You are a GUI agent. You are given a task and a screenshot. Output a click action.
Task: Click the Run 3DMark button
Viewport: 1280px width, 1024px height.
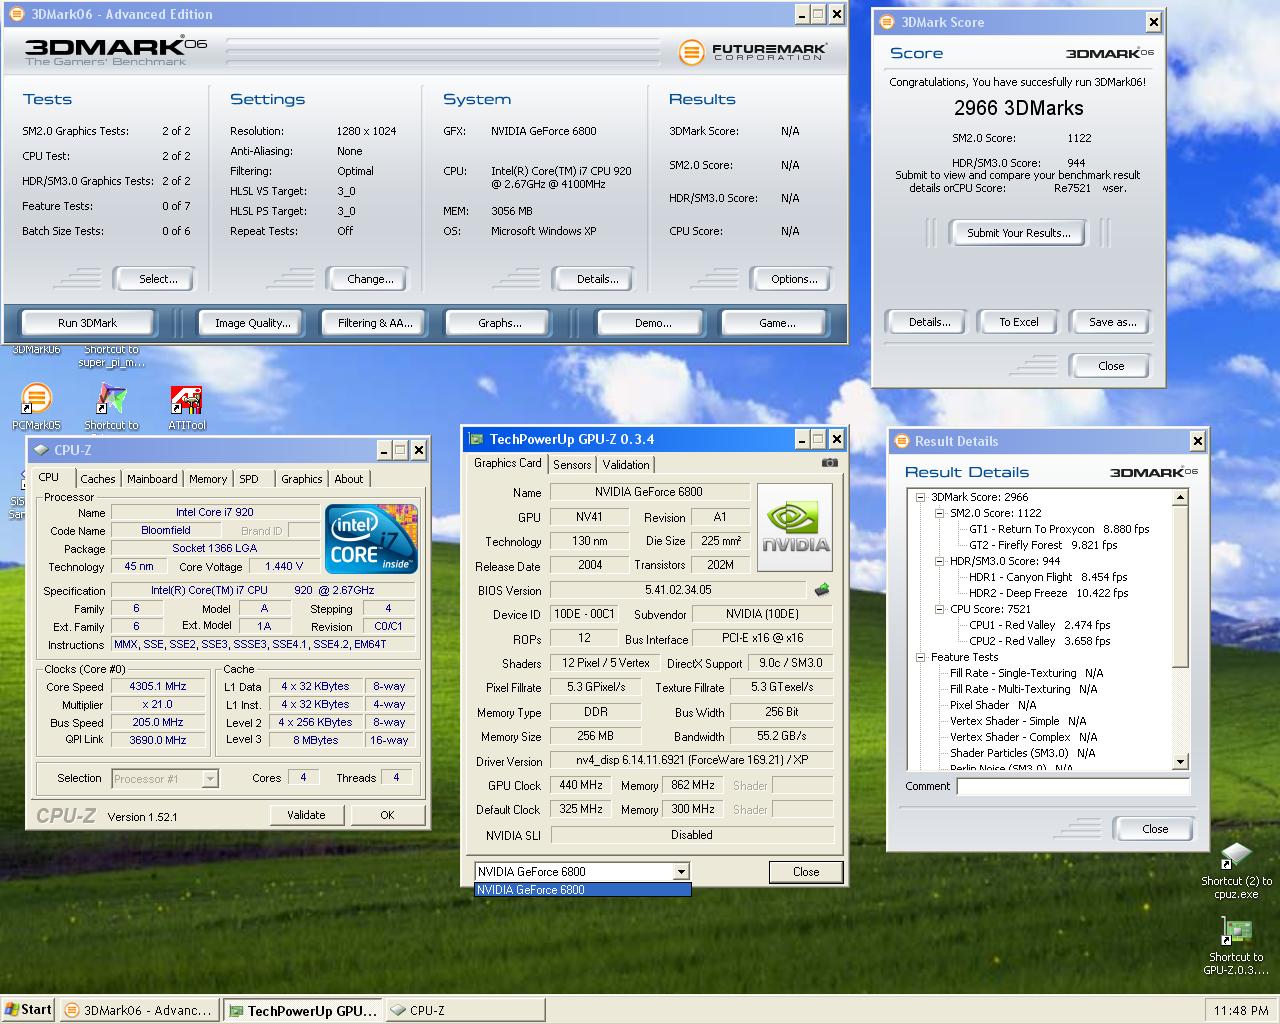87,323
